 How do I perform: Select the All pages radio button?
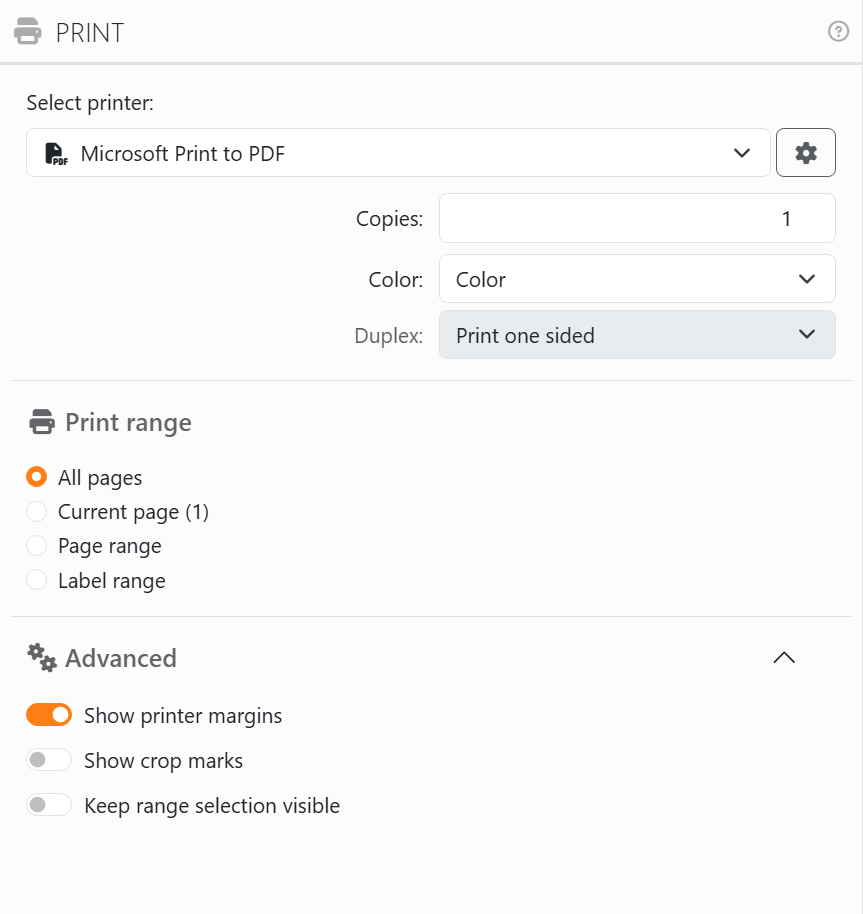coord(36,477)
